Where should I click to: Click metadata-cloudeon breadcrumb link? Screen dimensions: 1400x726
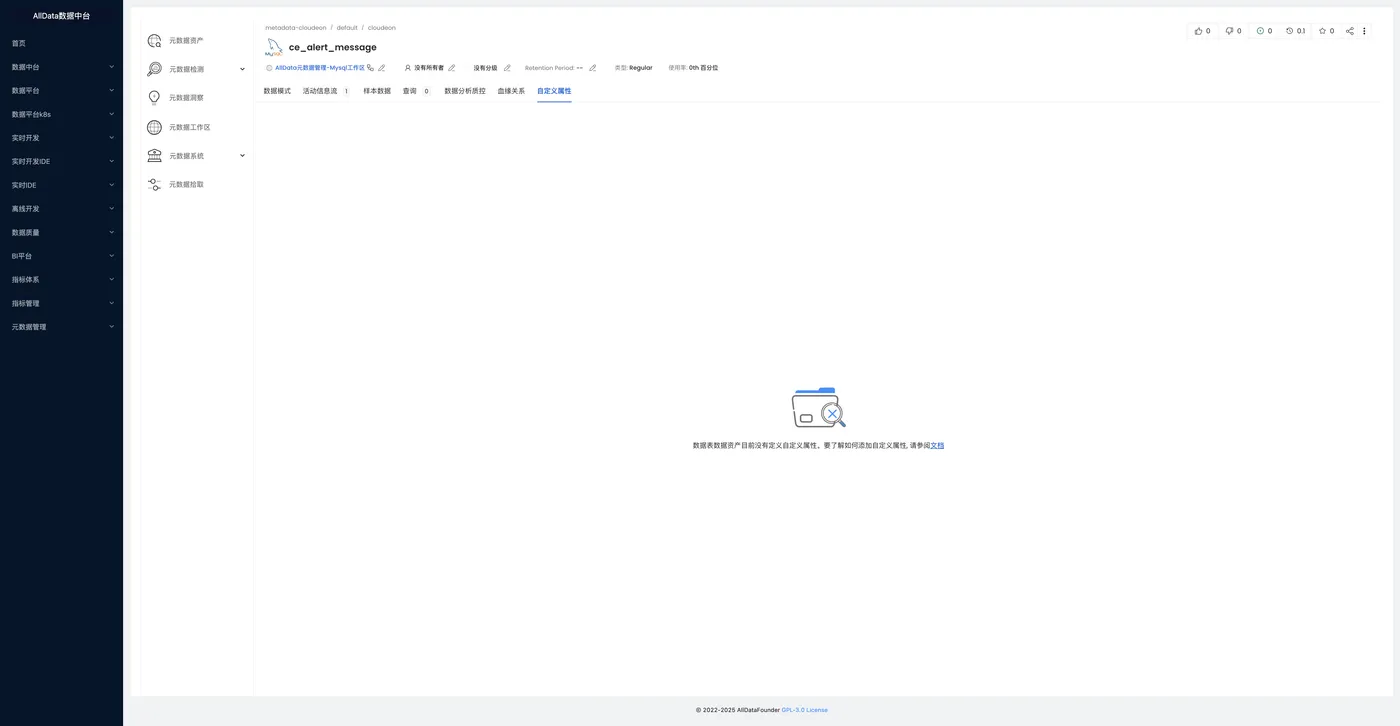(296, 28)
